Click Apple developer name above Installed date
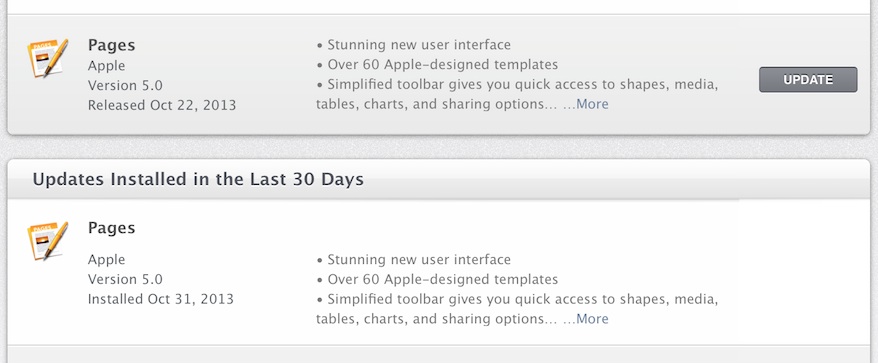Screen dimensions: 878x363 (x=106, y=260)
